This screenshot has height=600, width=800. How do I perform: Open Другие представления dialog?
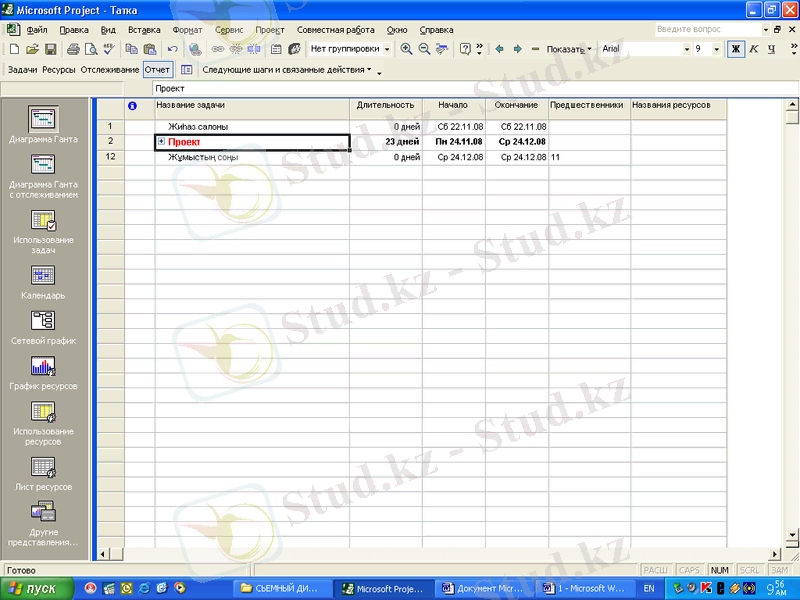tap(43, 523)
